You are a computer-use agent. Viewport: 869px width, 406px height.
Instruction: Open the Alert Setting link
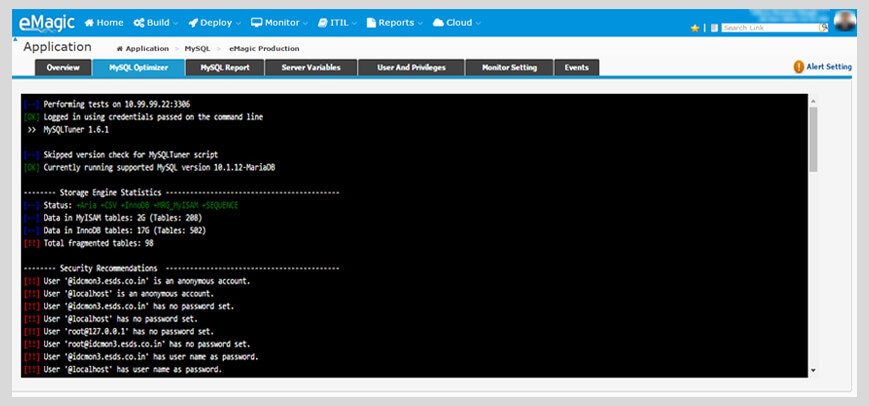829,67
